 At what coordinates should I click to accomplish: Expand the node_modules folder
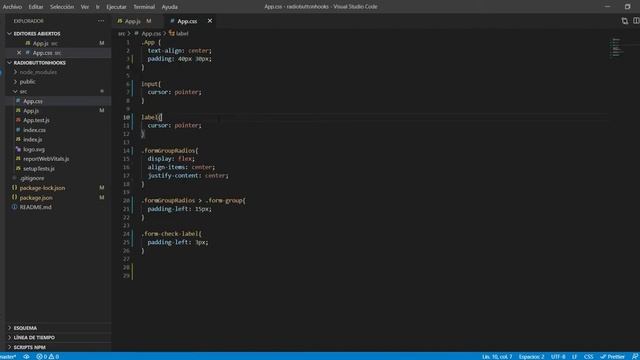(x=38, y=72)
